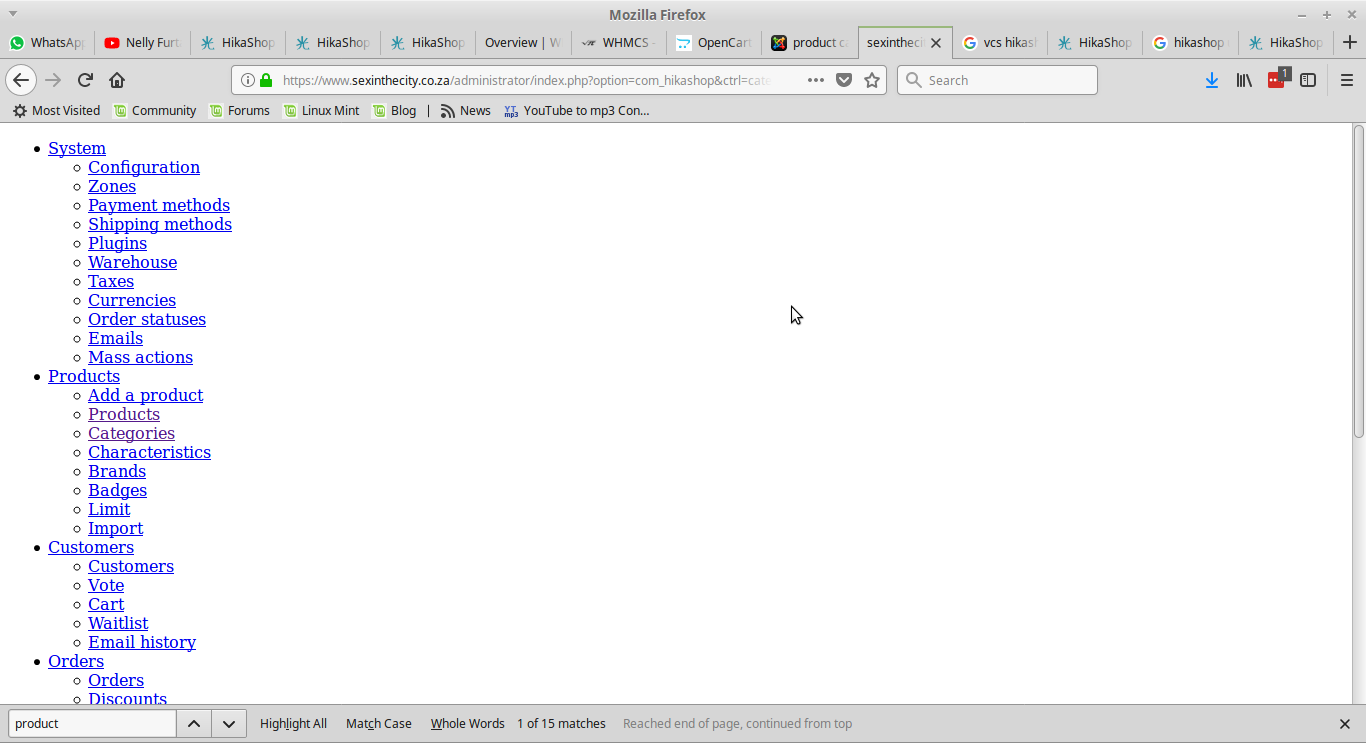
Task: Open the Firefox home page
Action: click(117, 80)
